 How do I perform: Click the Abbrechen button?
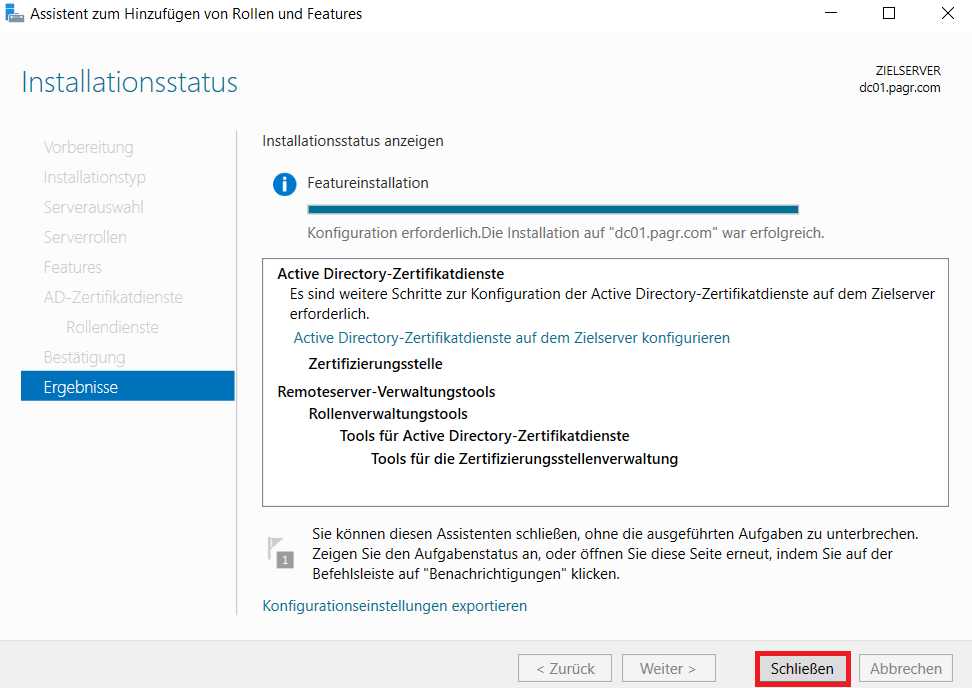click(905, 668)
